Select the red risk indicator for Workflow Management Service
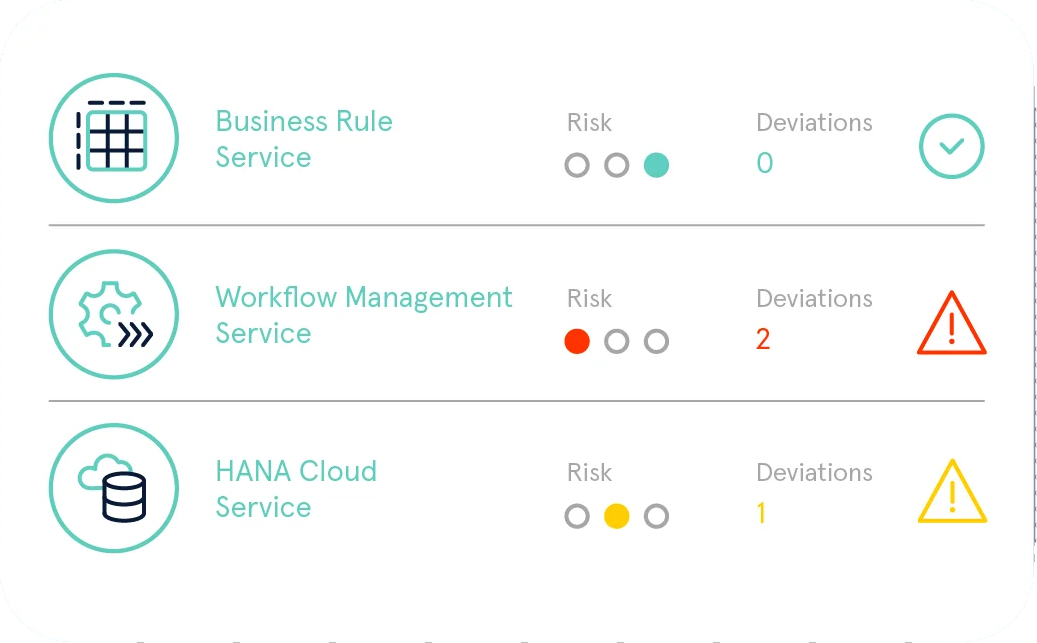This screenshot has width=1037, height=643. 577,341
